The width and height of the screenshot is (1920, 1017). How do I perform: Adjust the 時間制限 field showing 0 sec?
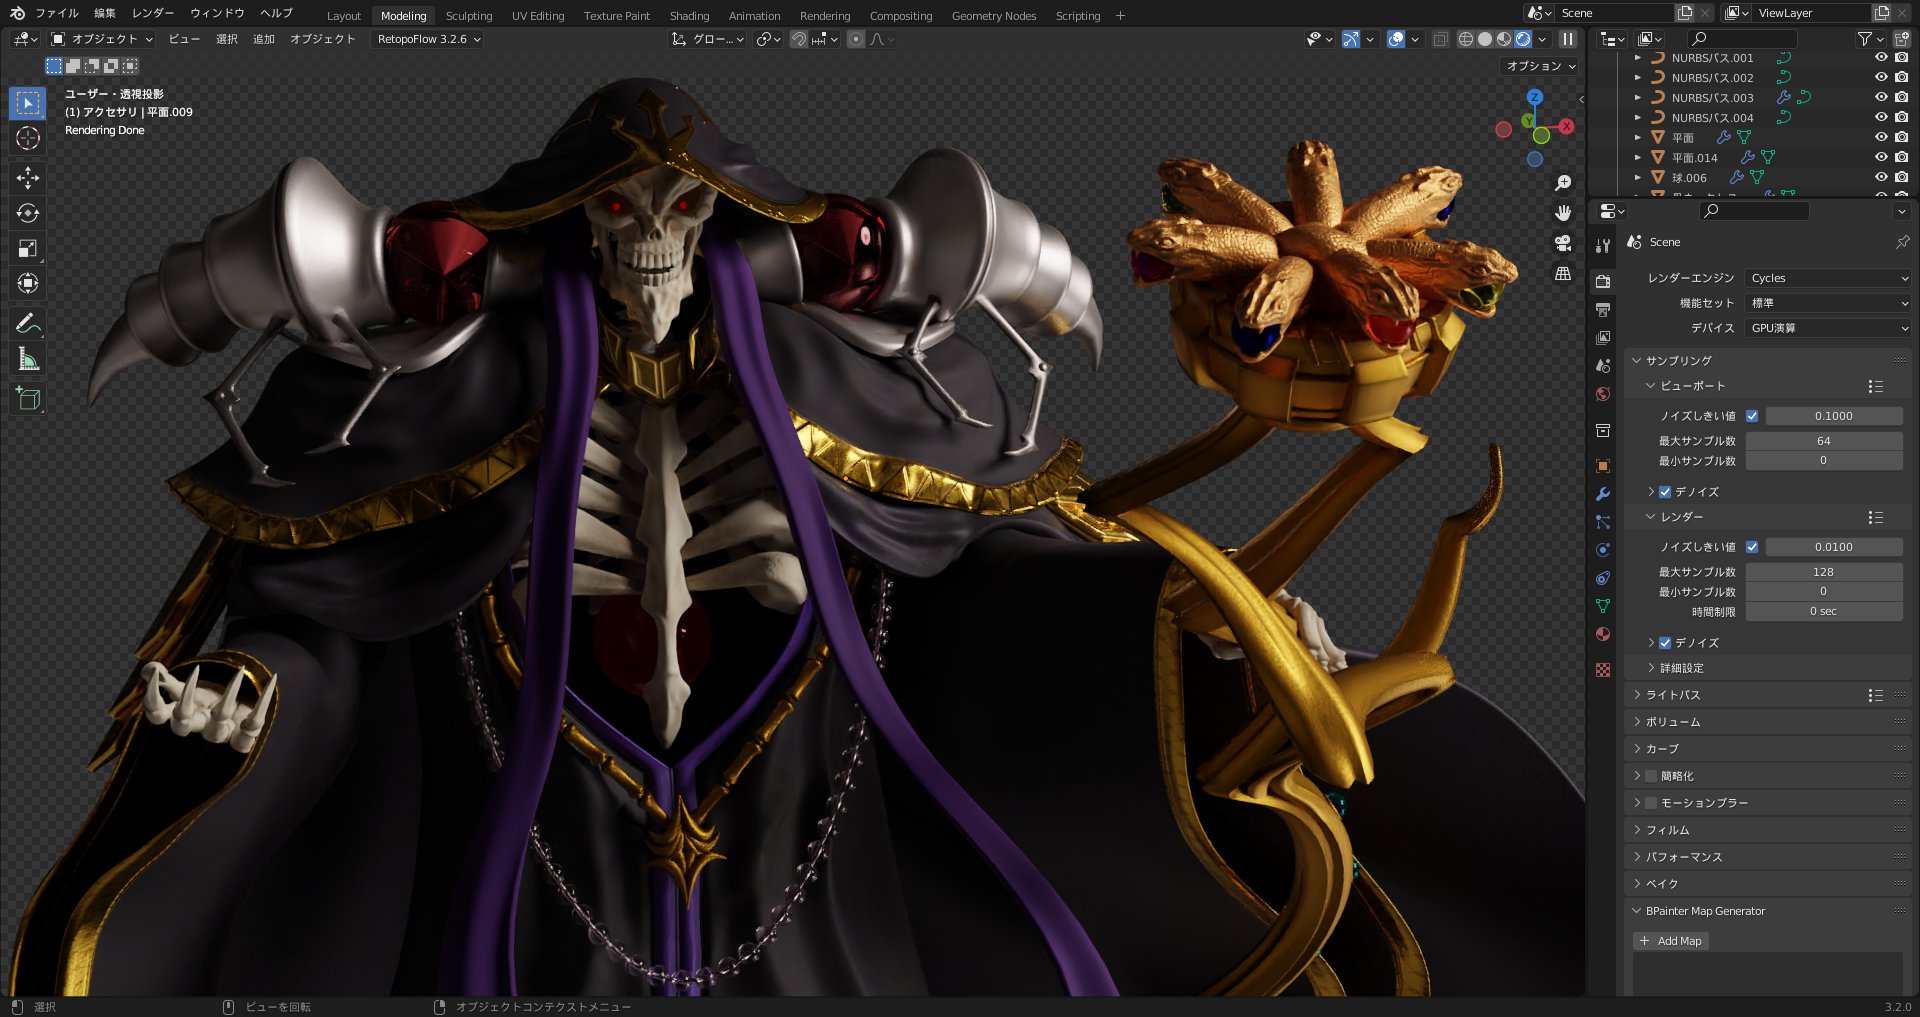1824,611
